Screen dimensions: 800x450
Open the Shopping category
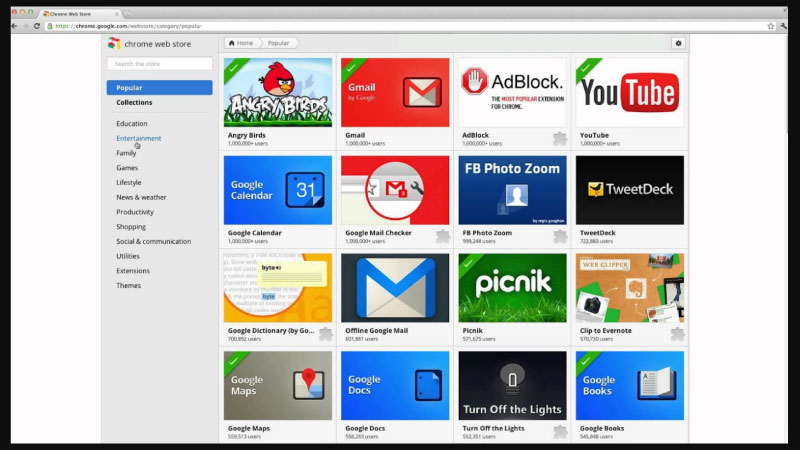click(x=131, y=227)
